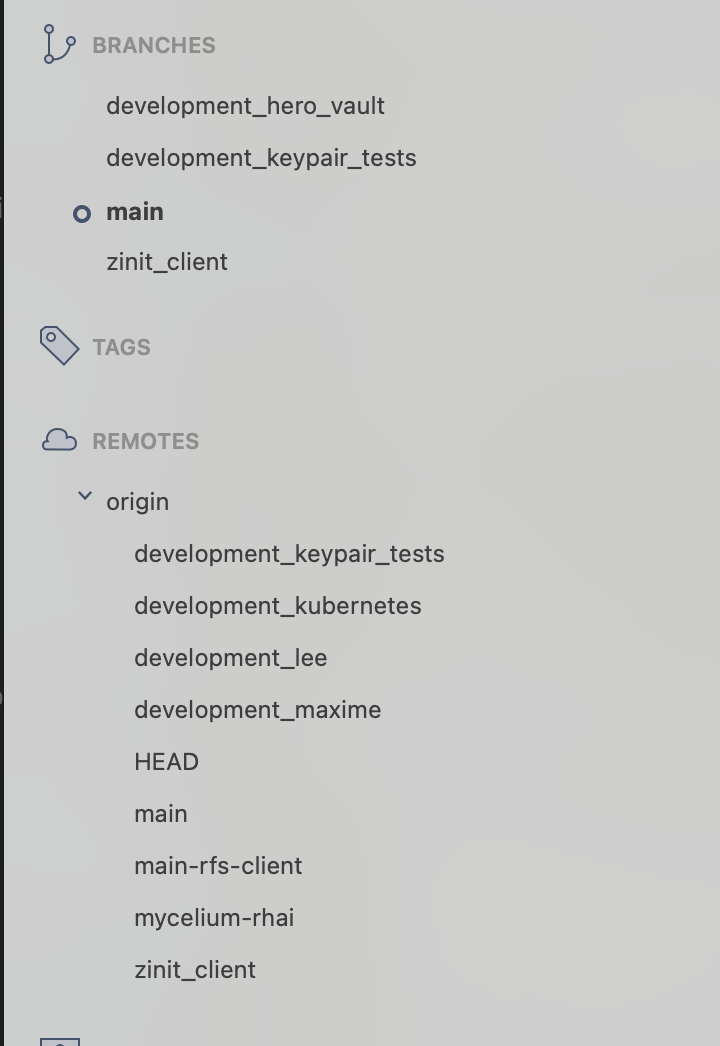The image size is (720, 1046).
Task: Select the origin remote entry
Action: [138, 502]
